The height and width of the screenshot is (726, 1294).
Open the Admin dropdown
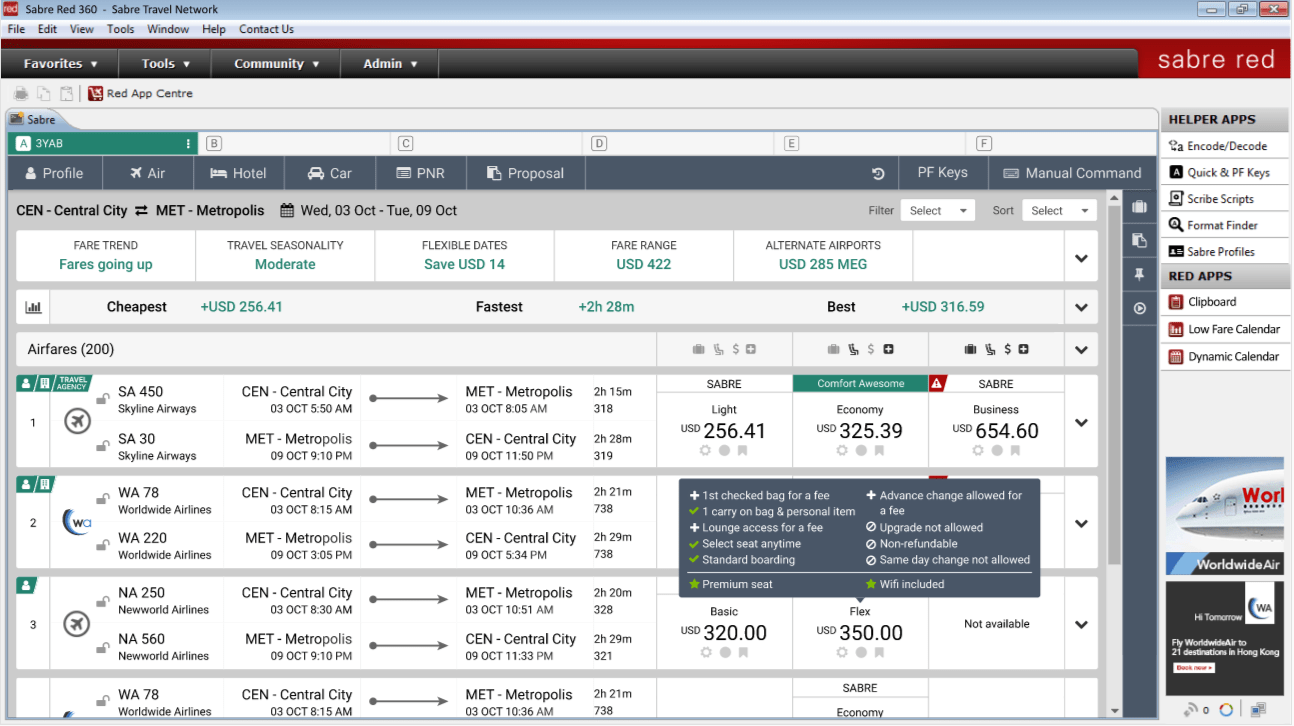(x=390, y=63)
